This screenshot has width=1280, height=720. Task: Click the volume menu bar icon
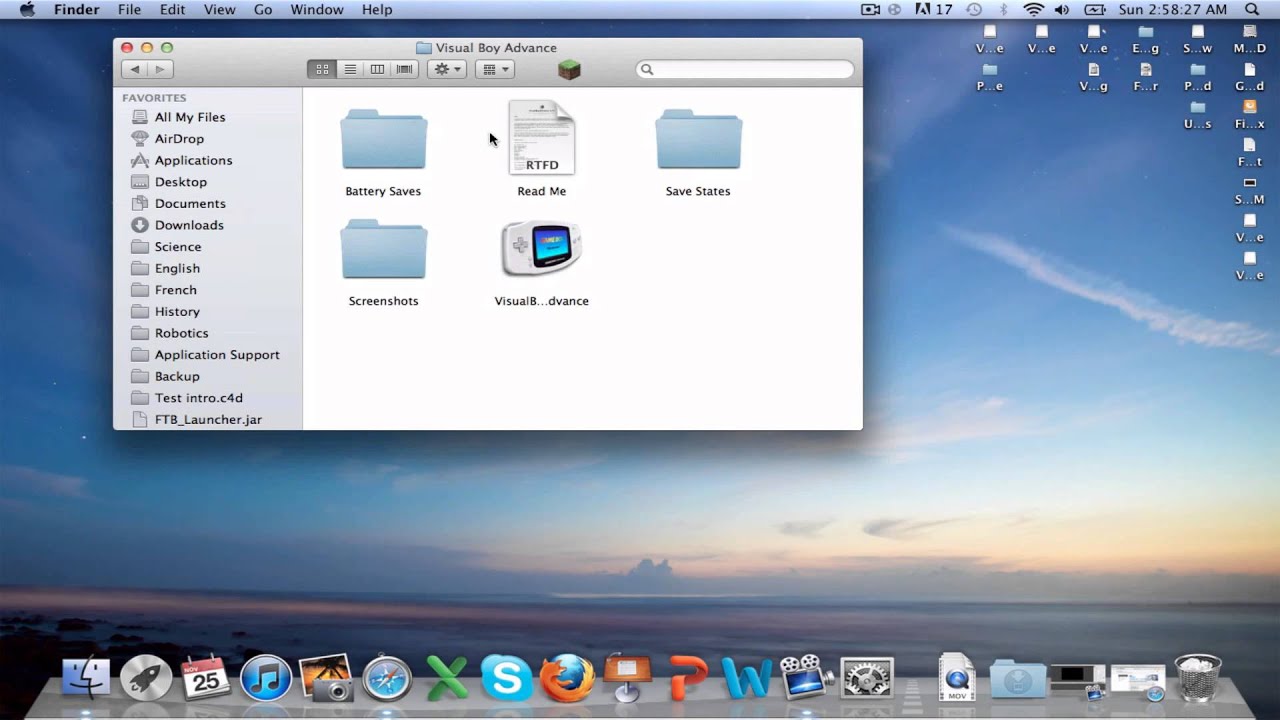click(1062, 9)
